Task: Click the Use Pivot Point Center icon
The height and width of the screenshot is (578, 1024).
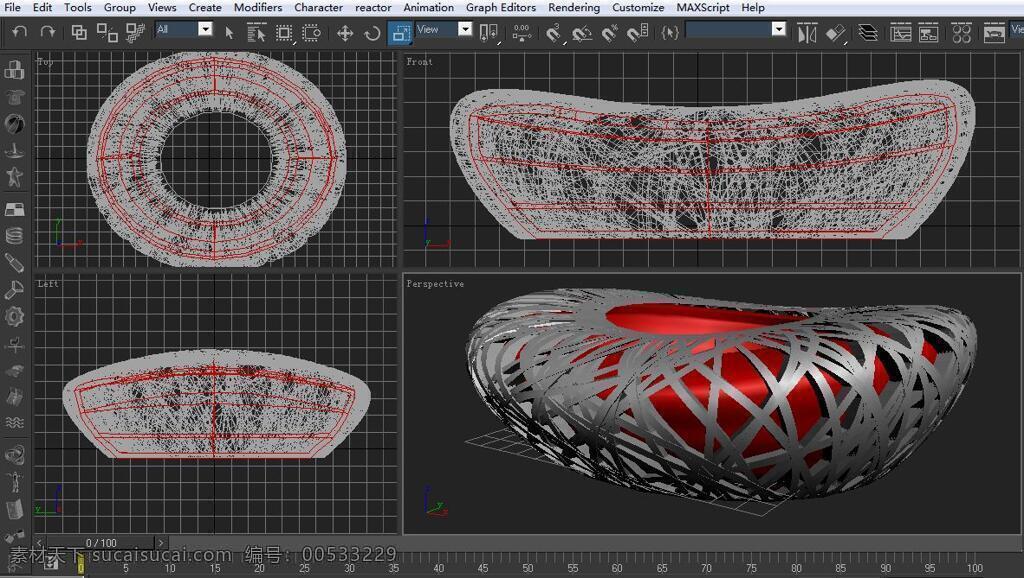Action: [x=488, y=33]
